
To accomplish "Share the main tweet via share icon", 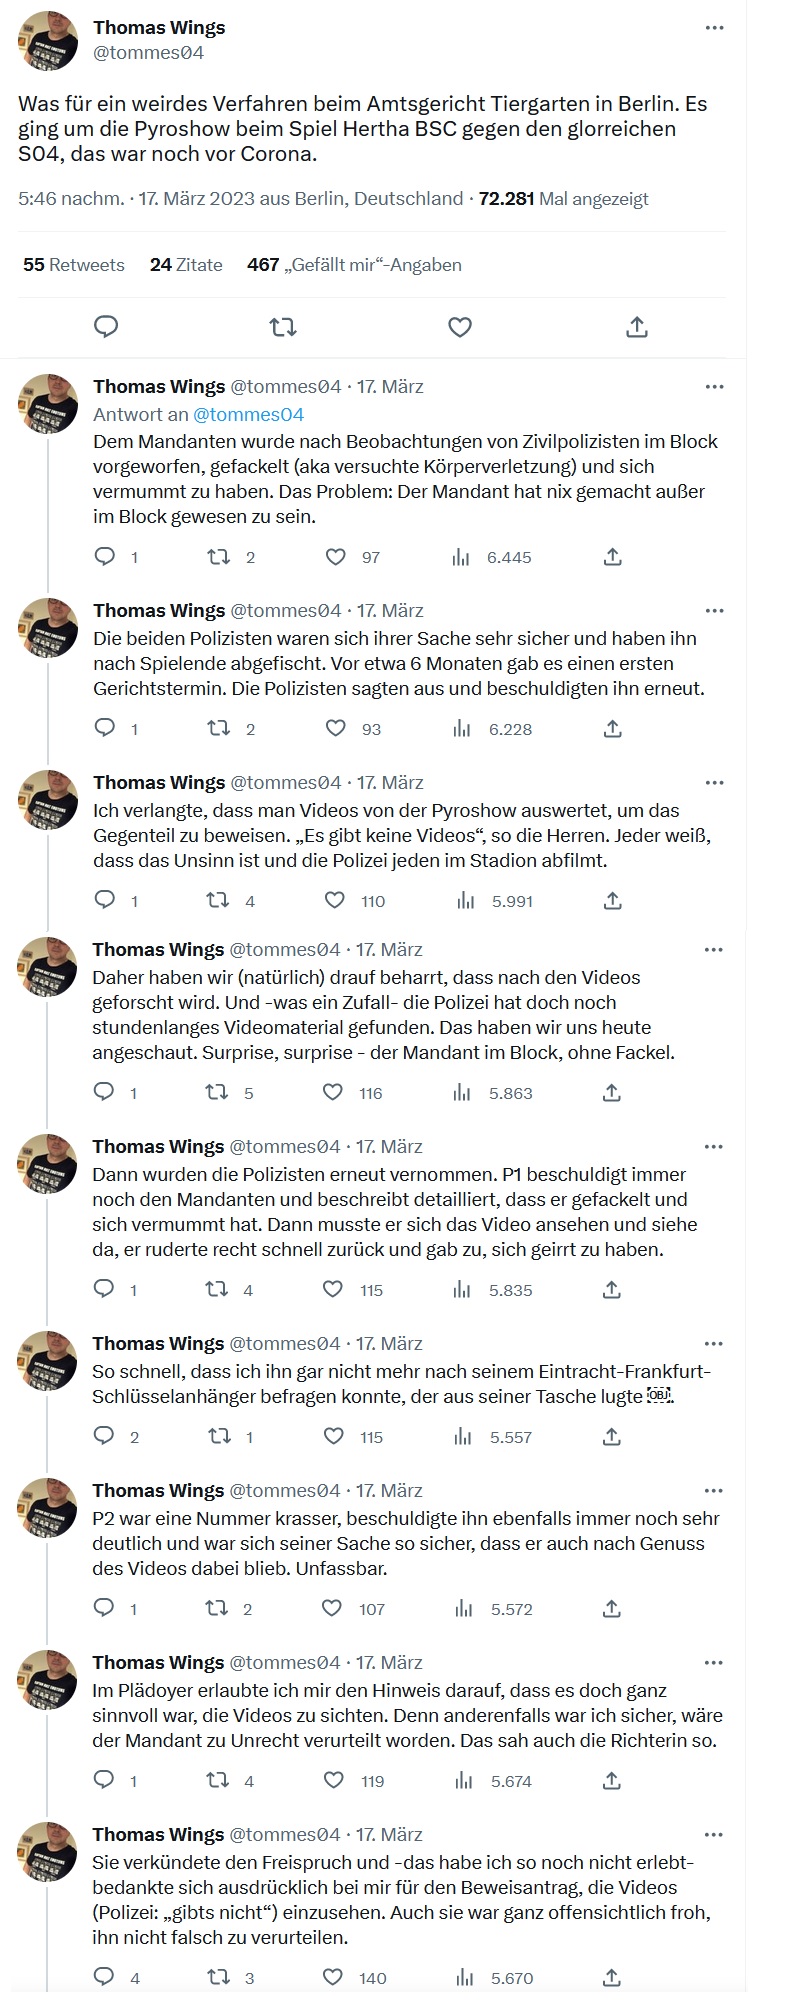I will click(x=637, y=327).
